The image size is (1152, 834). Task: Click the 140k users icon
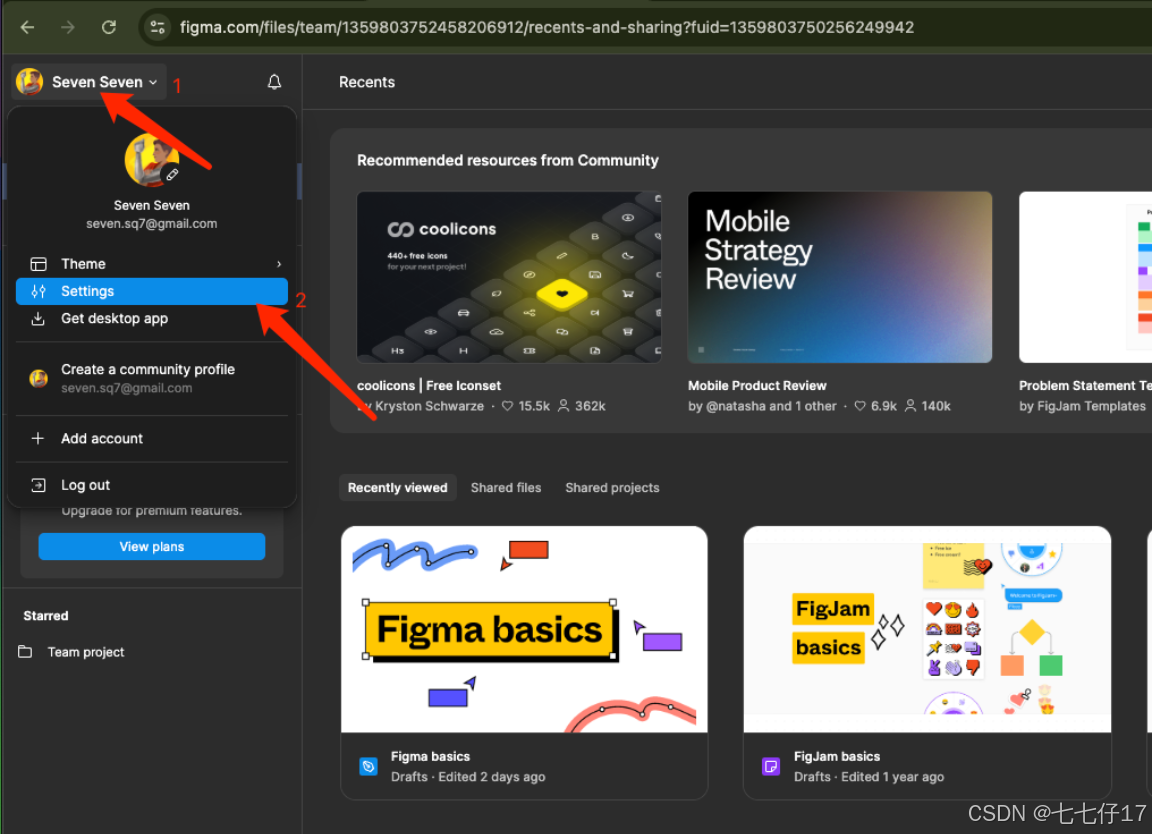(910, 406)
